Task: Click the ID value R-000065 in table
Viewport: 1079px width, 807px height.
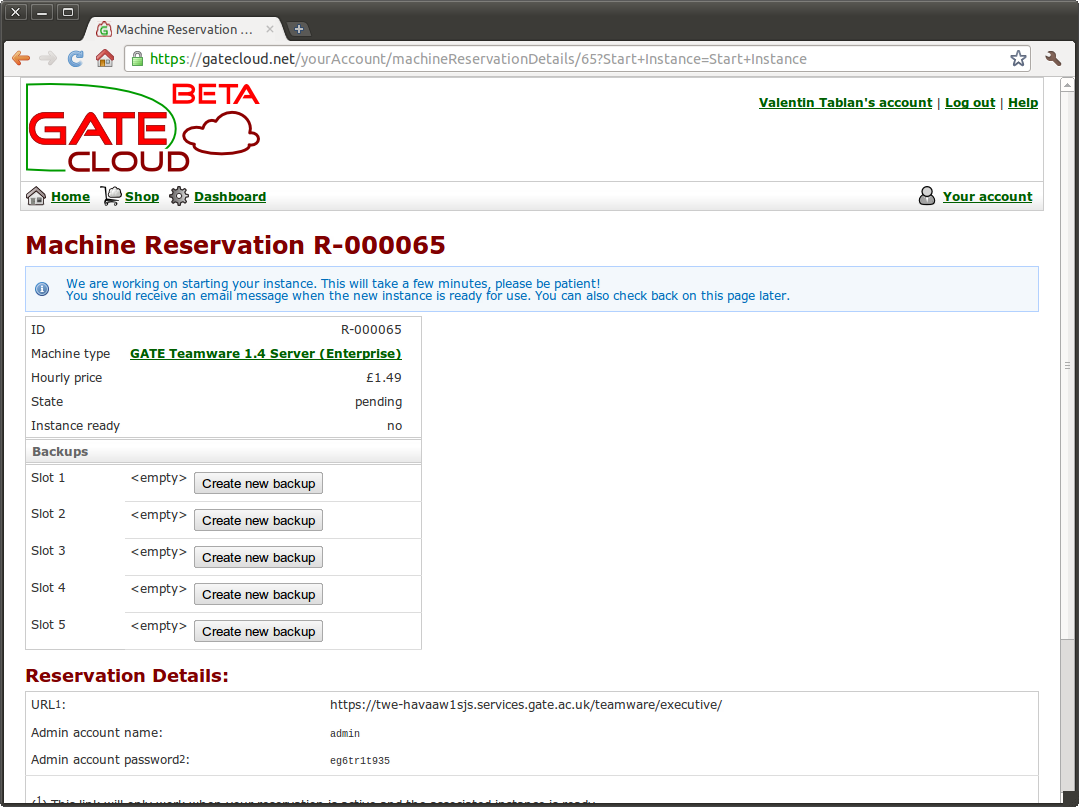Action: [372, 330]
